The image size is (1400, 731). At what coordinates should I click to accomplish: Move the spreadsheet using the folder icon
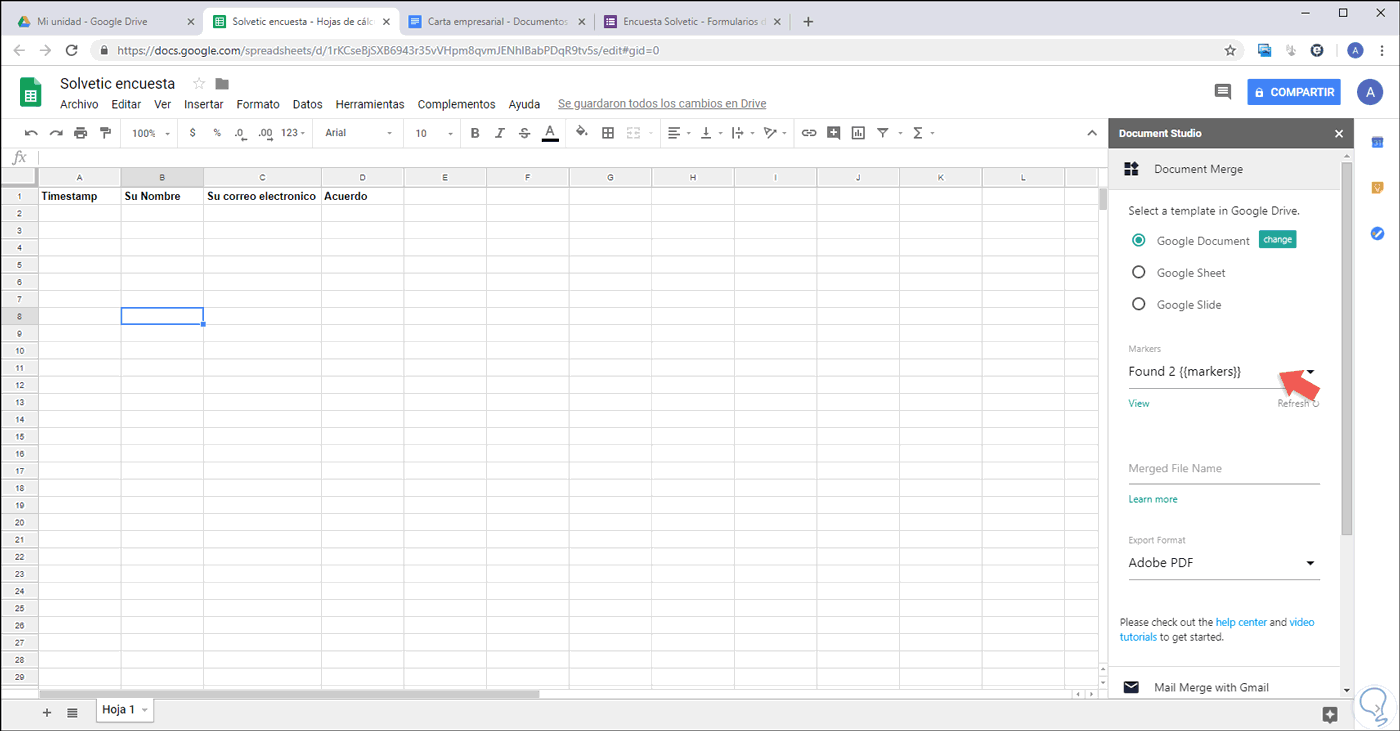(222, 84)
